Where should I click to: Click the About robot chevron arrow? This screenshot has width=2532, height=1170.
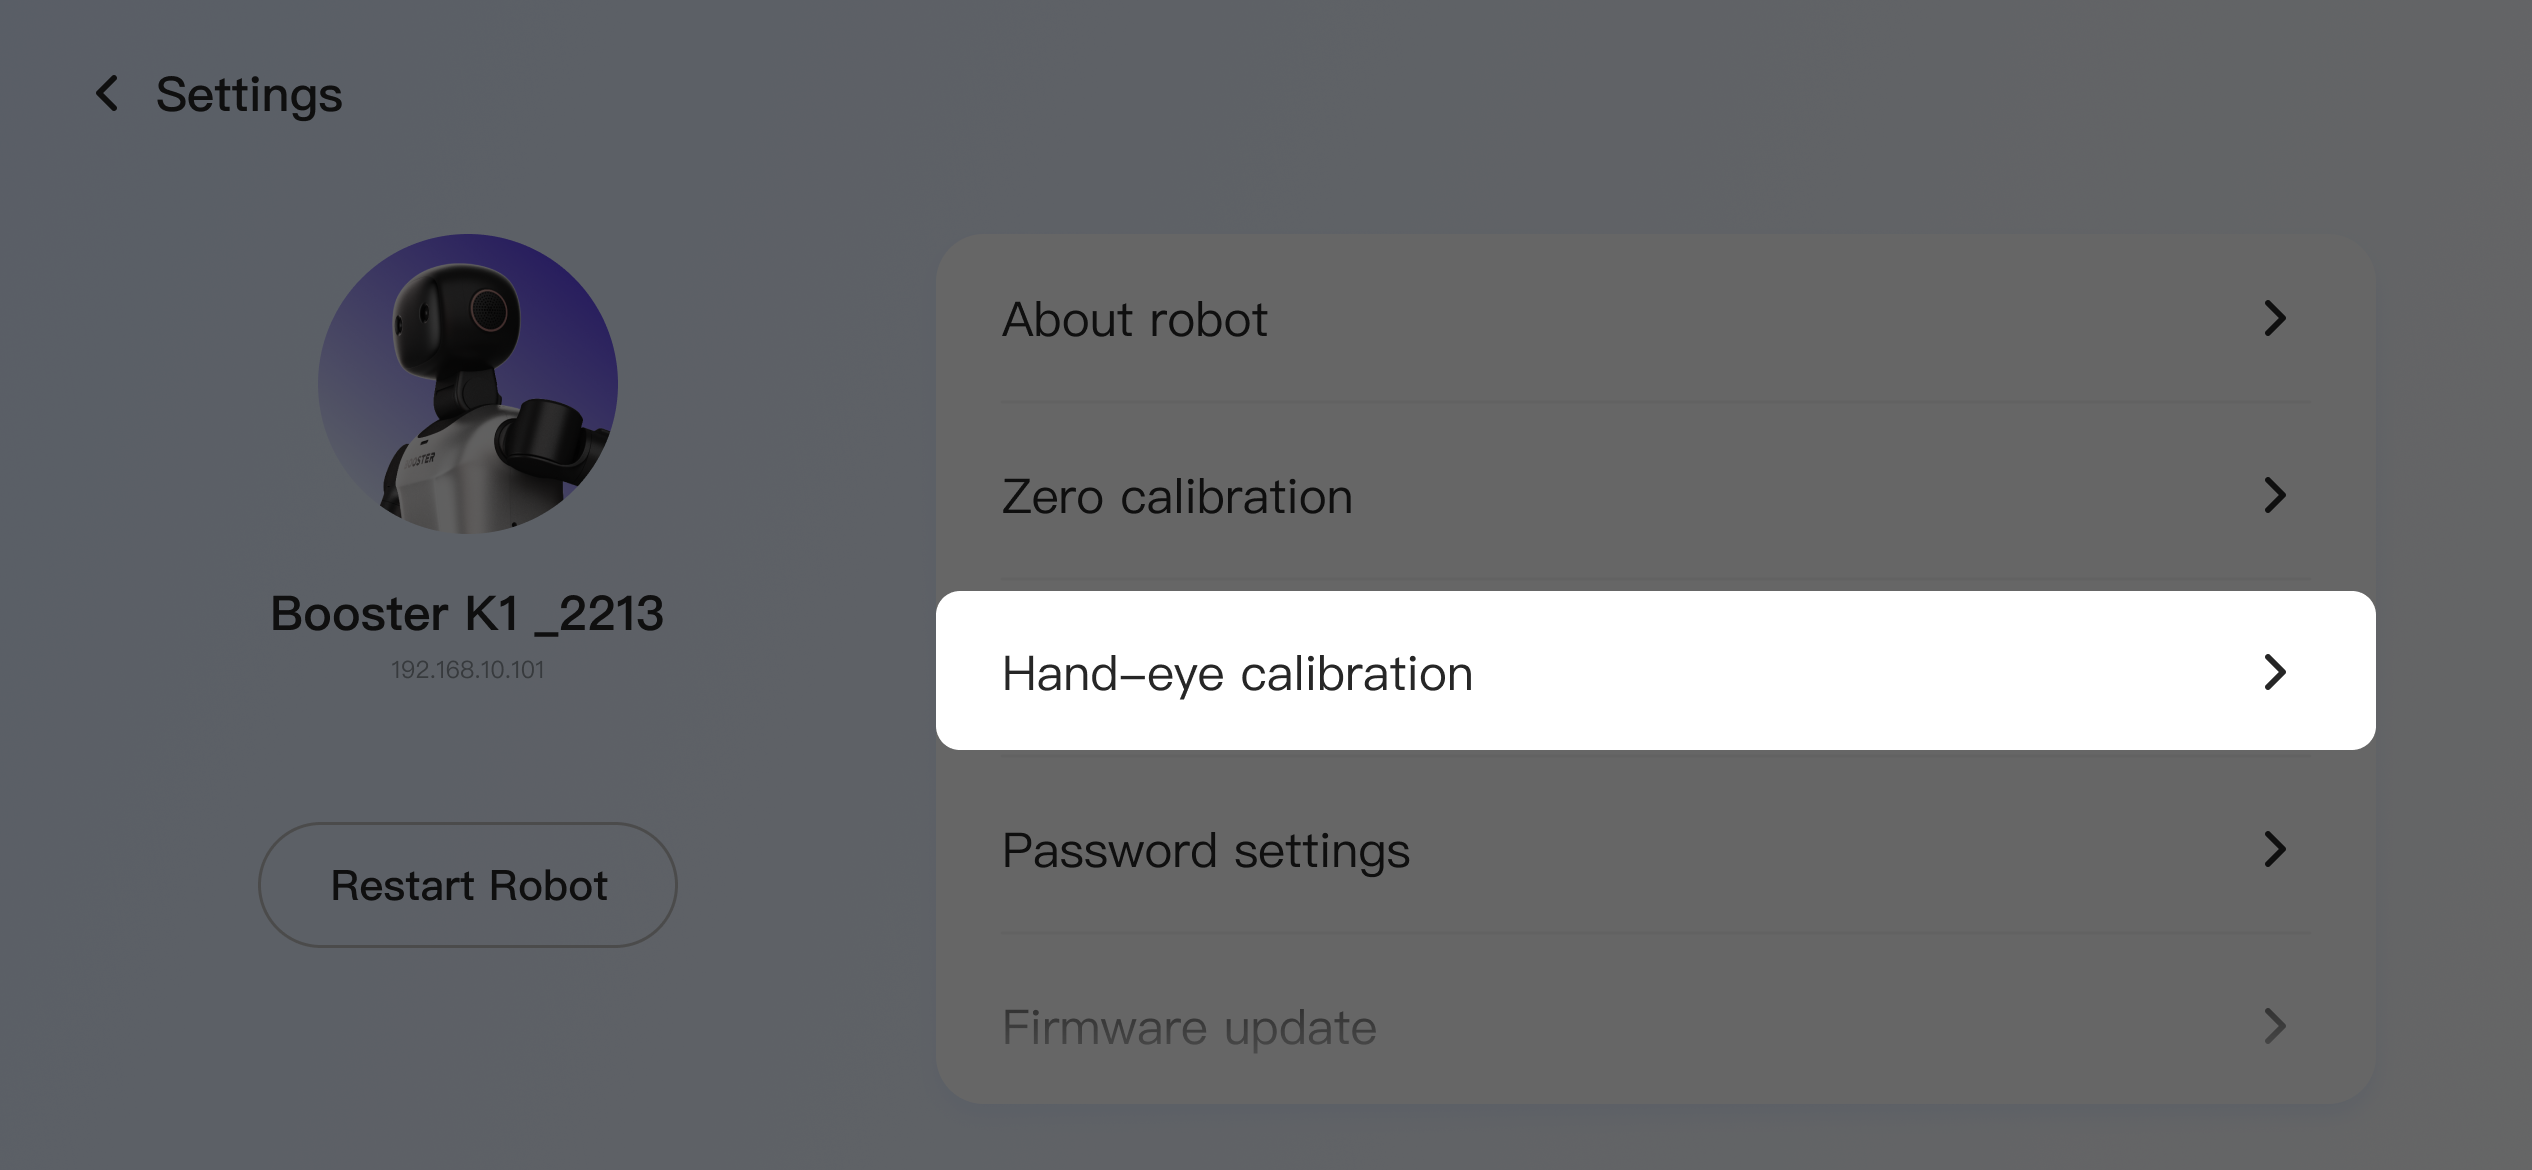2275,319
